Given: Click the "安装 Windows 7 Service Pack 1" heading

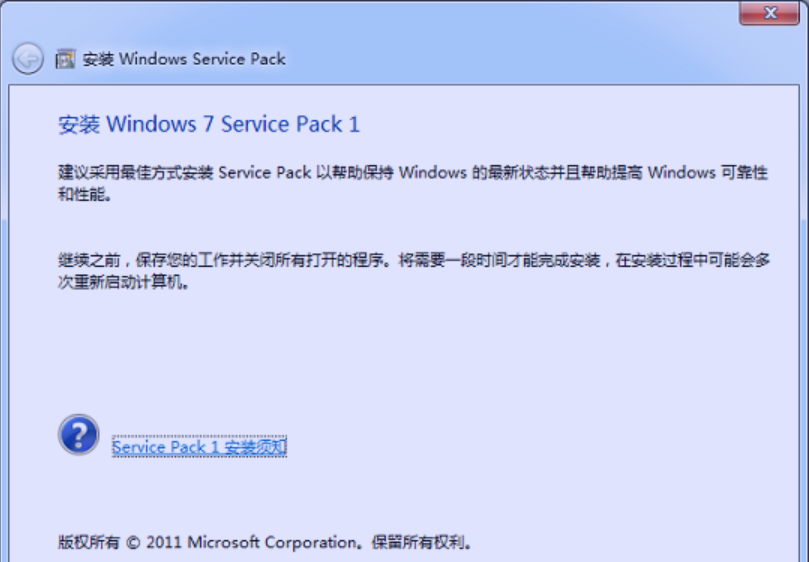Looking at the screenshot, I should point(209,125).
